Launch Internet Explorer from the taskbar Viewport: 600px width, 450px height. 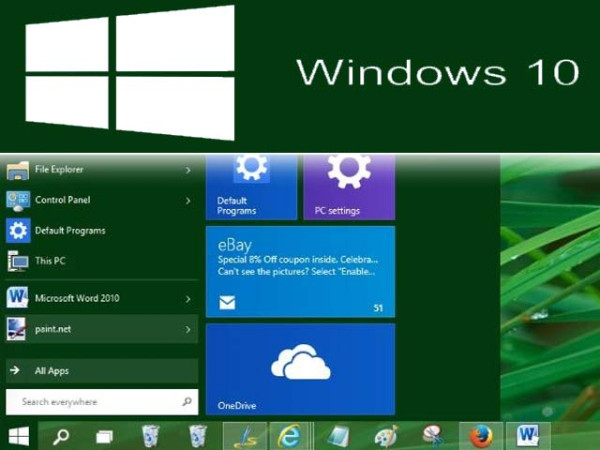pos(290,435)
